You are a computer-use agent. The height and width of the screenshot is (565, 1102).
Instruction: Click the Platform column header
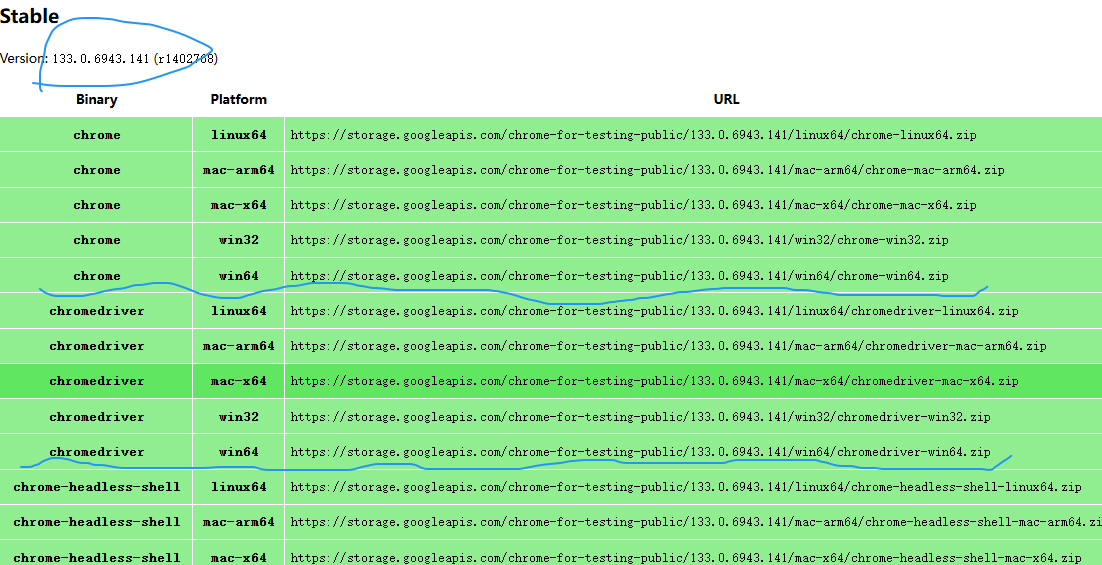tap(238, 99)
